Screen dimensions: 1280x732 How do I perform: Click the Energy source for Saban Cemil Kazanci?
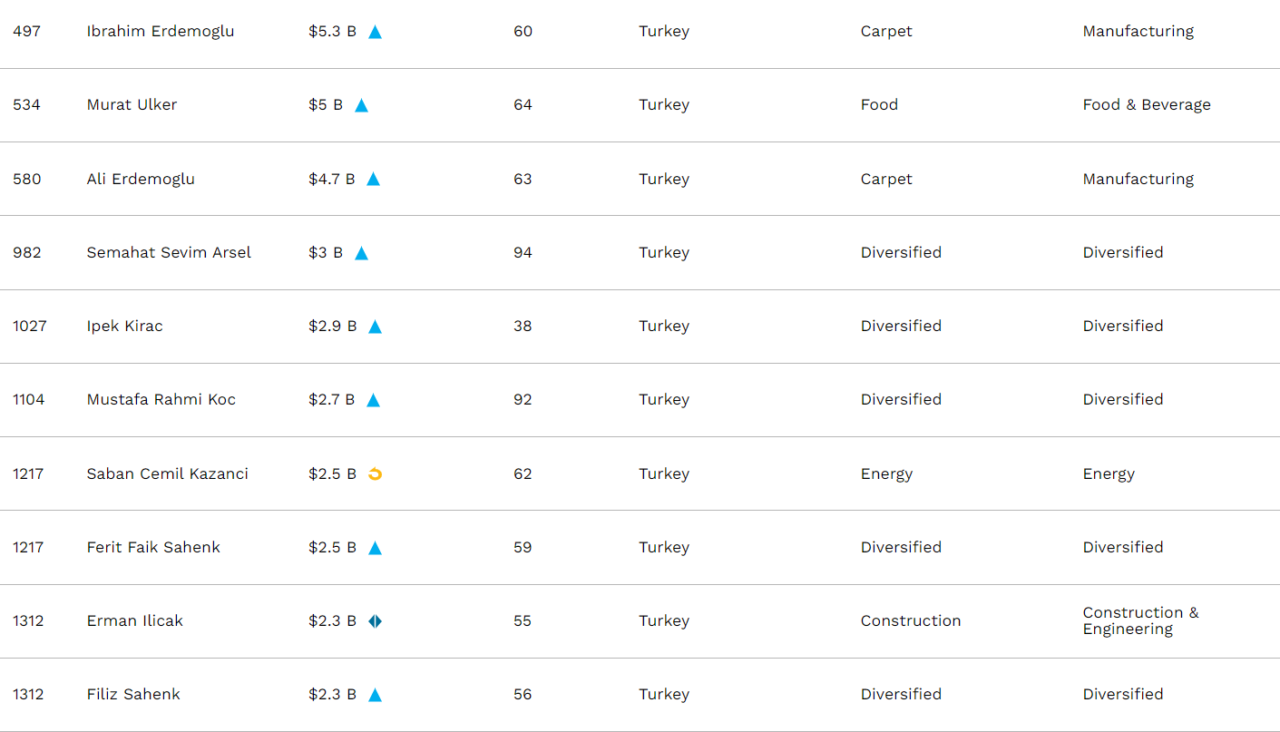[886, 474]
